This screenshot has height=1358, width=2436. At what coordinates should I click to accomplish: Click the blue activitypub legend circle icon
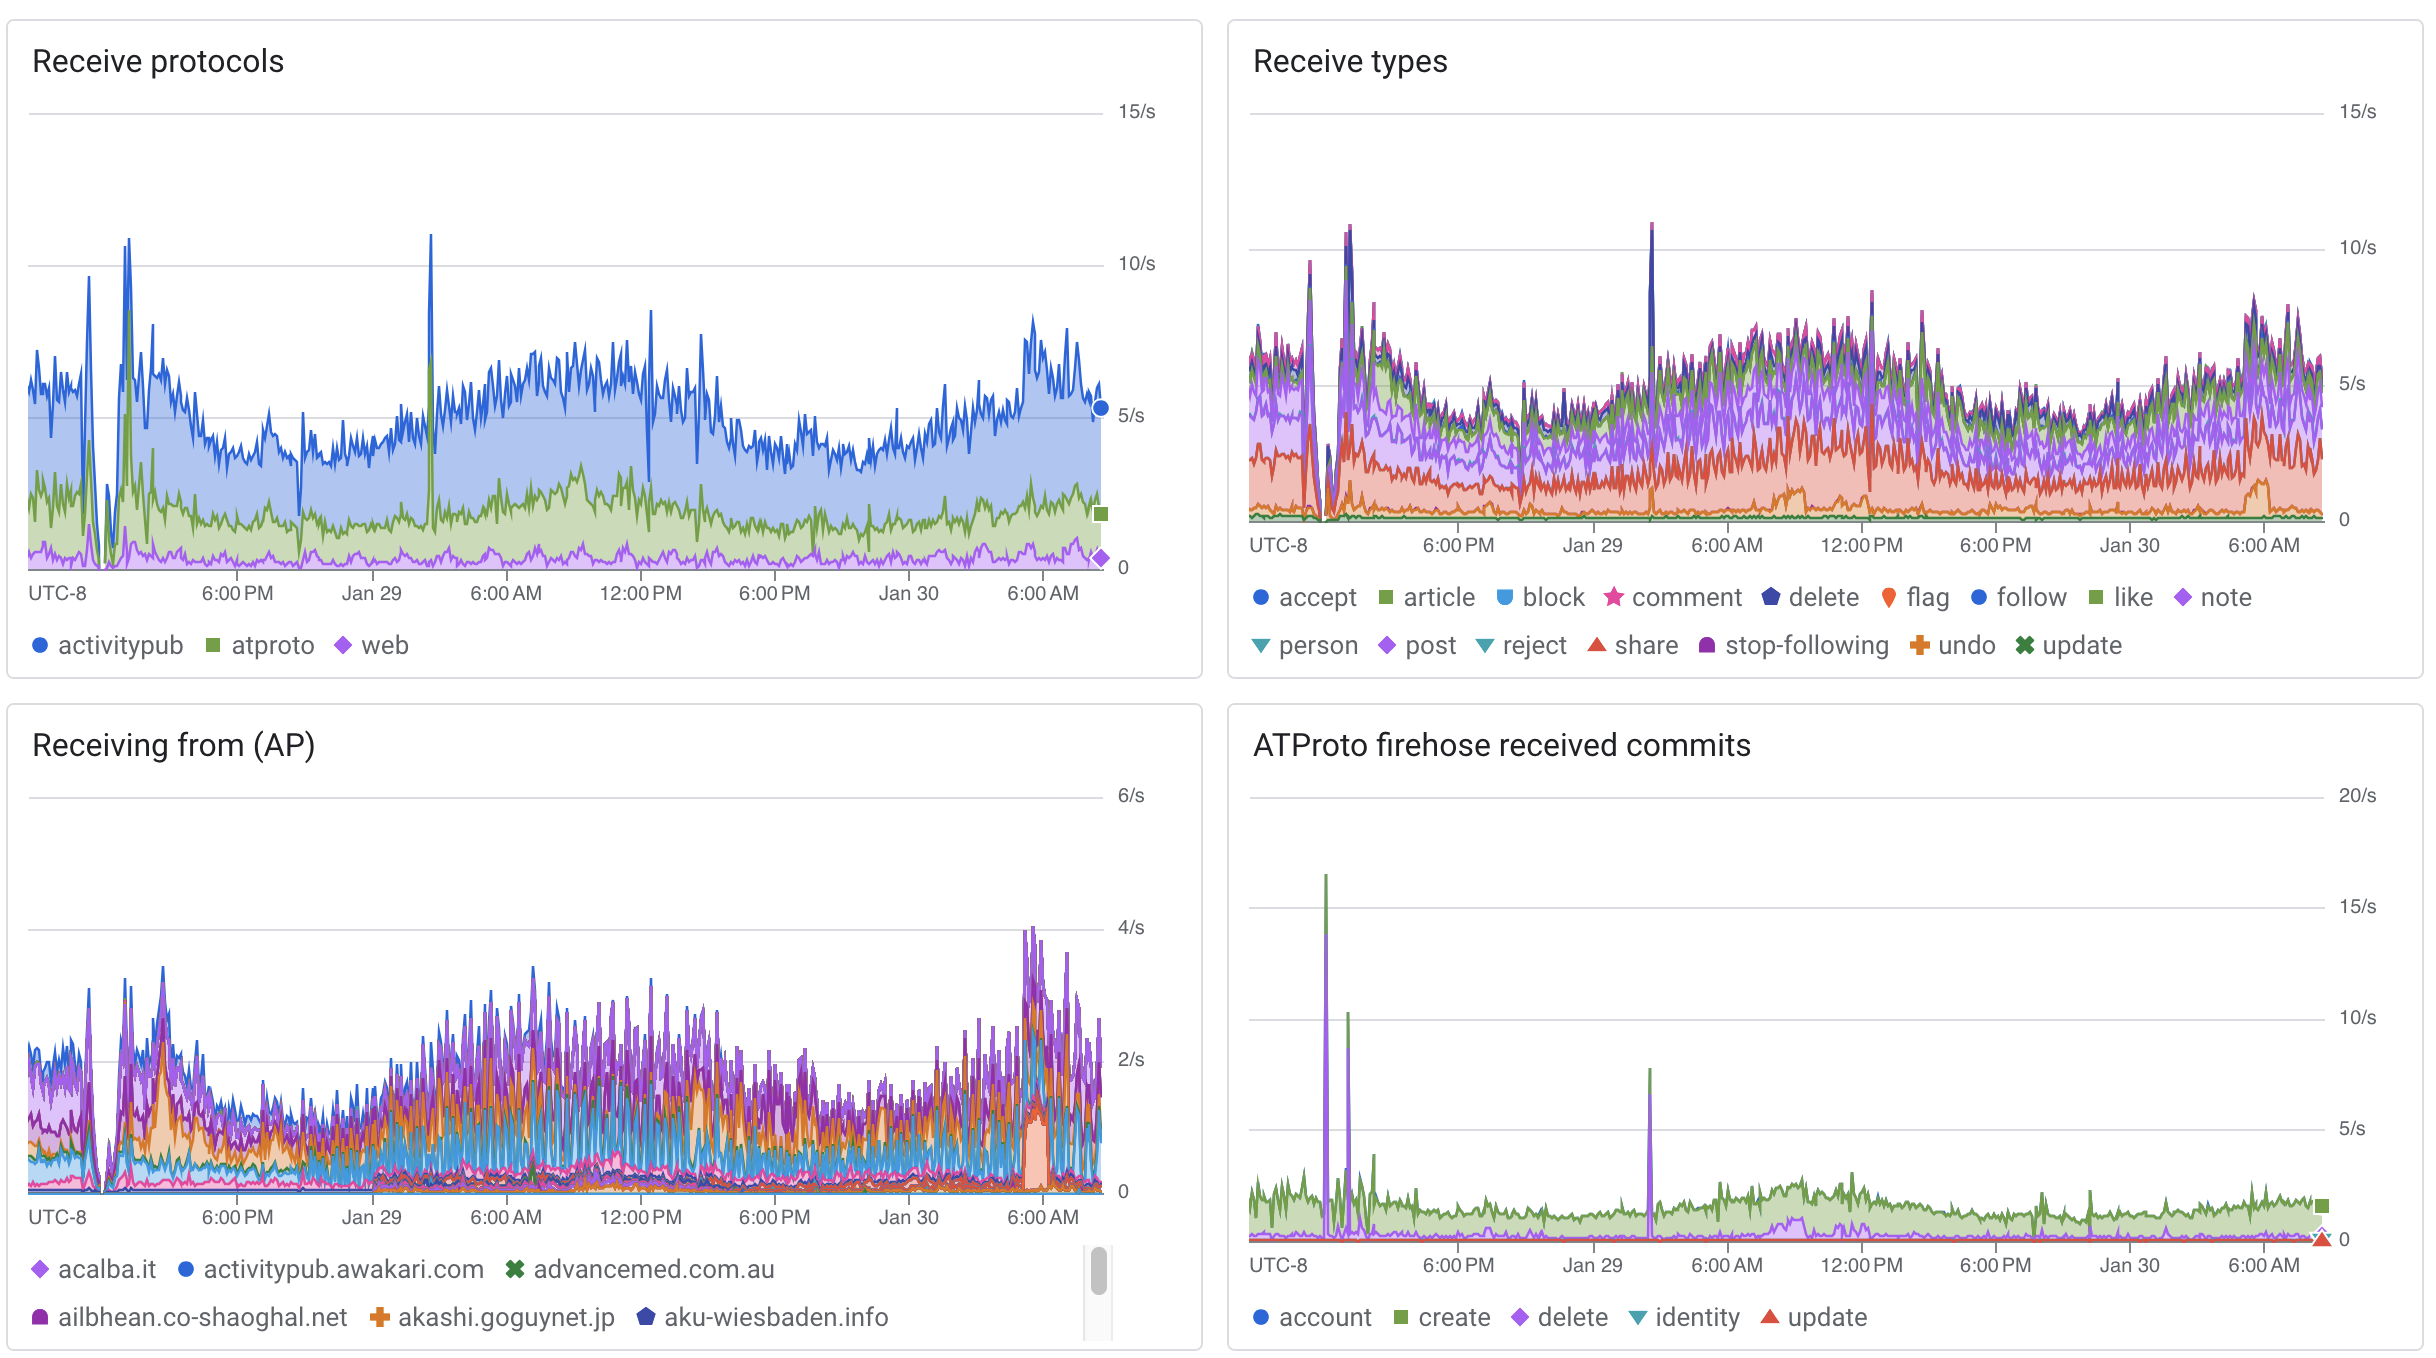coord(40,646)
